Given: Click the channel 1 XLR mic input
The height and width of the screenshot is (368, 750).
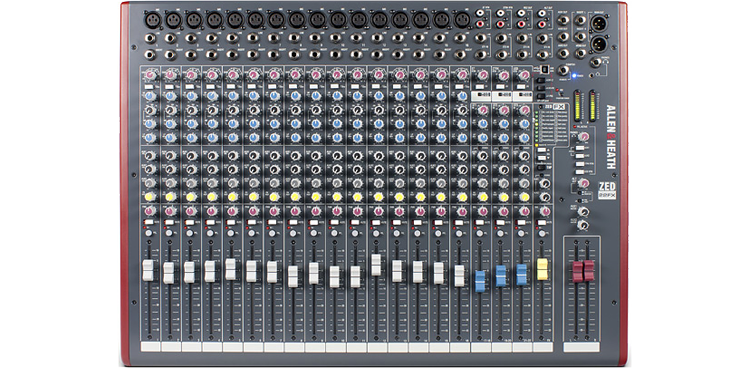Looking at the screenshot, I should (x=152, y=20).
